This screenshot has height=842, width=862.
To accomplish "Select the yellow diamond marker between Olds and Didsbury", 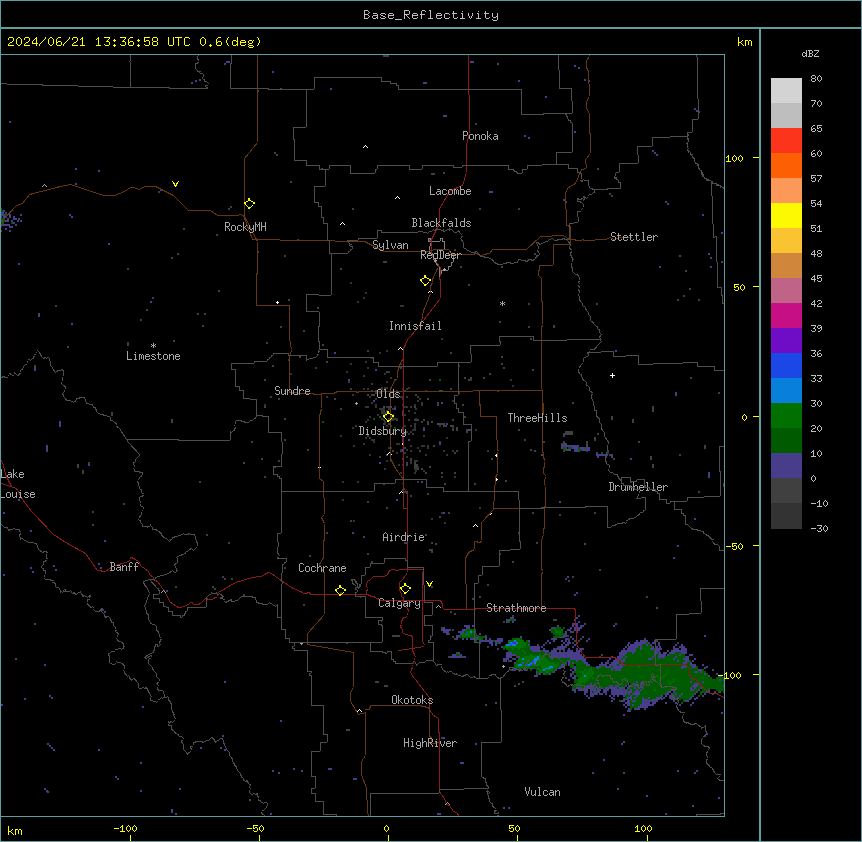I will click(388, 417).
